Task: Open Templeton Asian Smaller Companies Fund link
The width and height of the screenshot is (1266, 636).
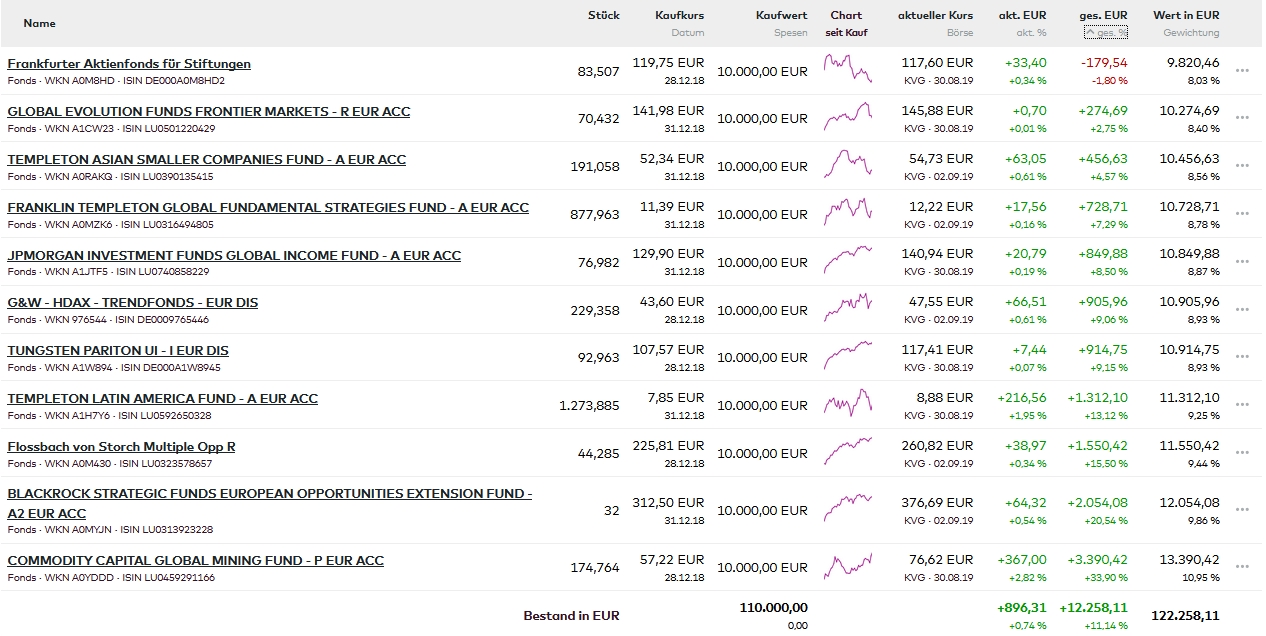Action: (206, 160)
